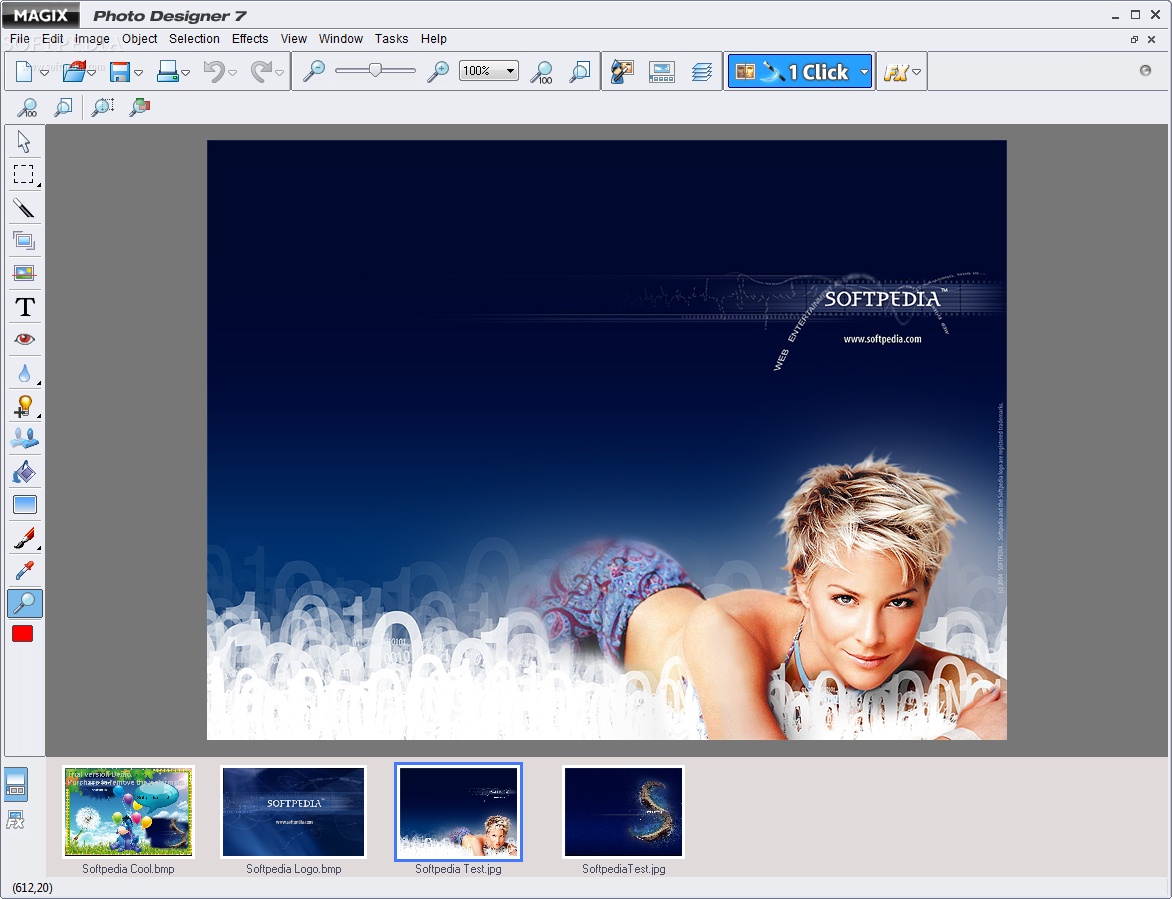Select the crop tool
The height and width of the screenshot is (899, 1172).
coord(24,241)
